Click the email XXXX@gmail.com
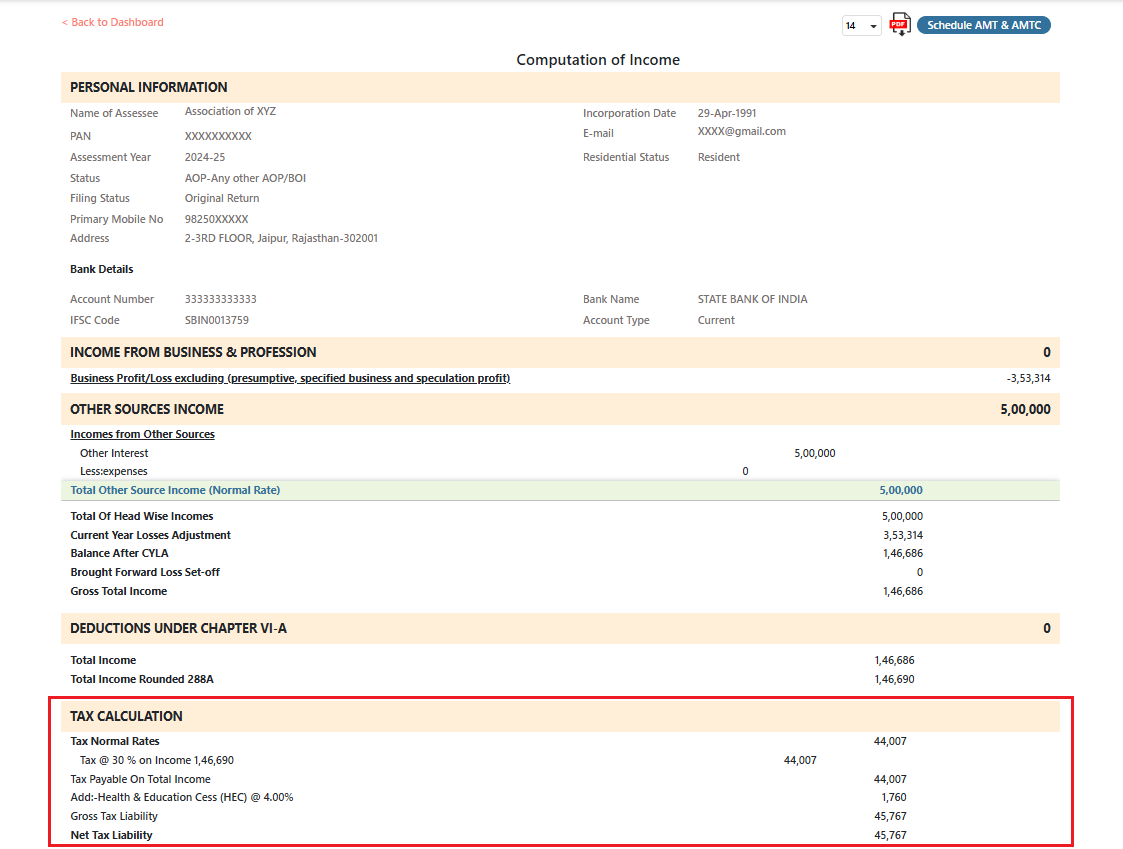 741,132
